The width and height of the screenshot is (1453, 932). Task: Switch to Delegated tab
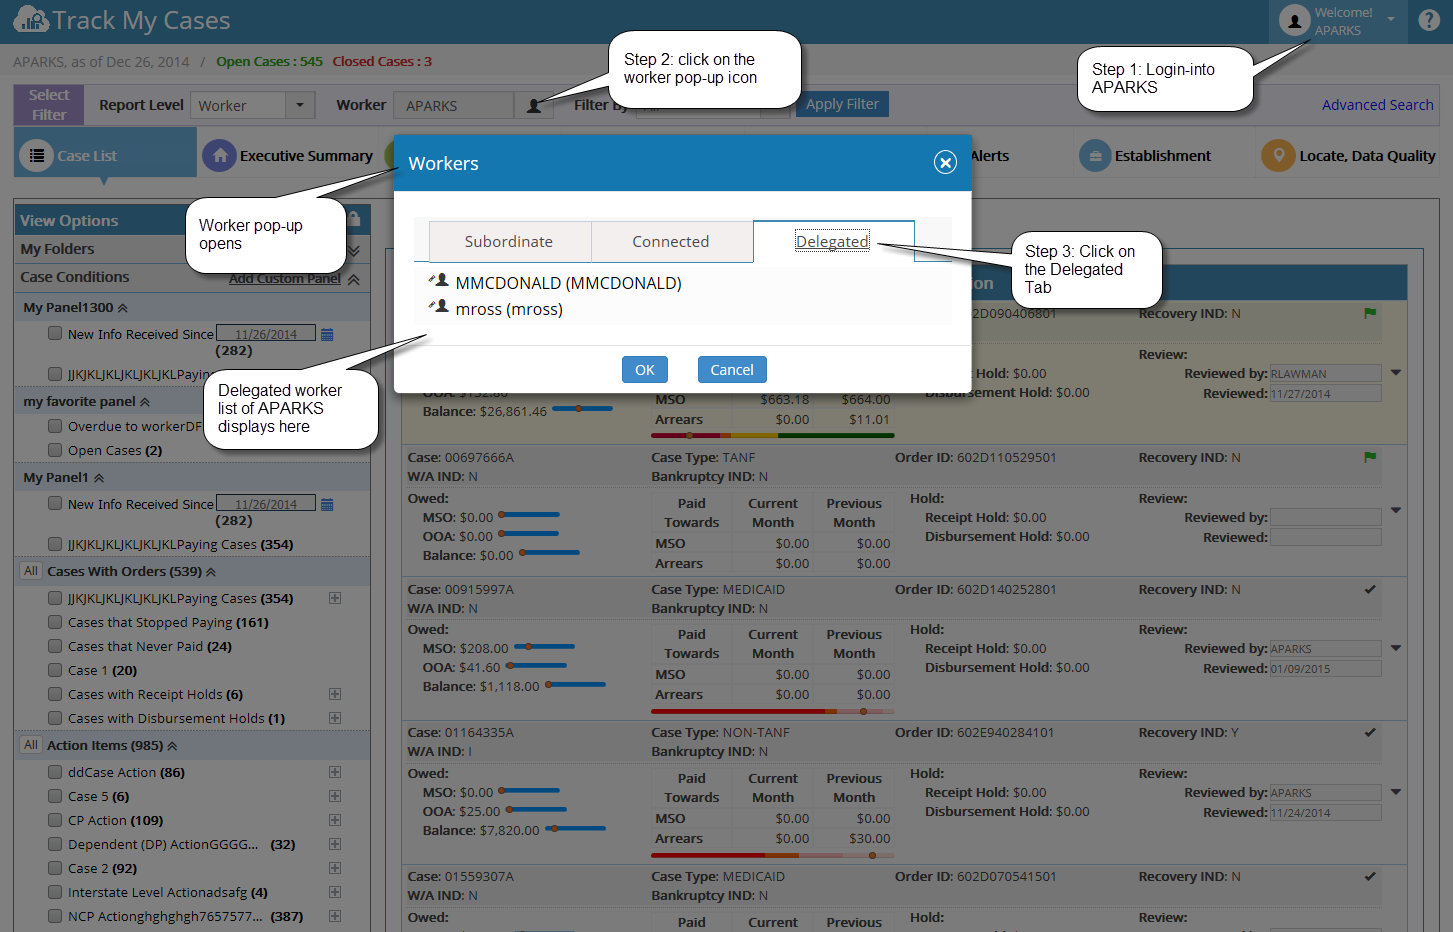pos(833,242)
